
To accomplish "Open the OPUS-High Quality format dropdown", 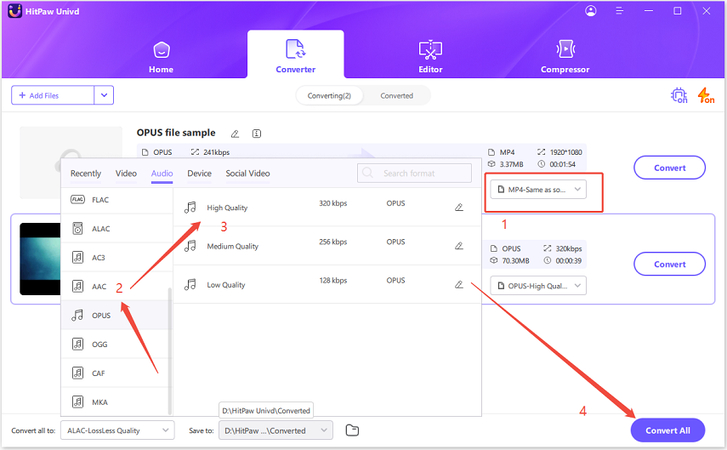I will [x=538, y=286].
